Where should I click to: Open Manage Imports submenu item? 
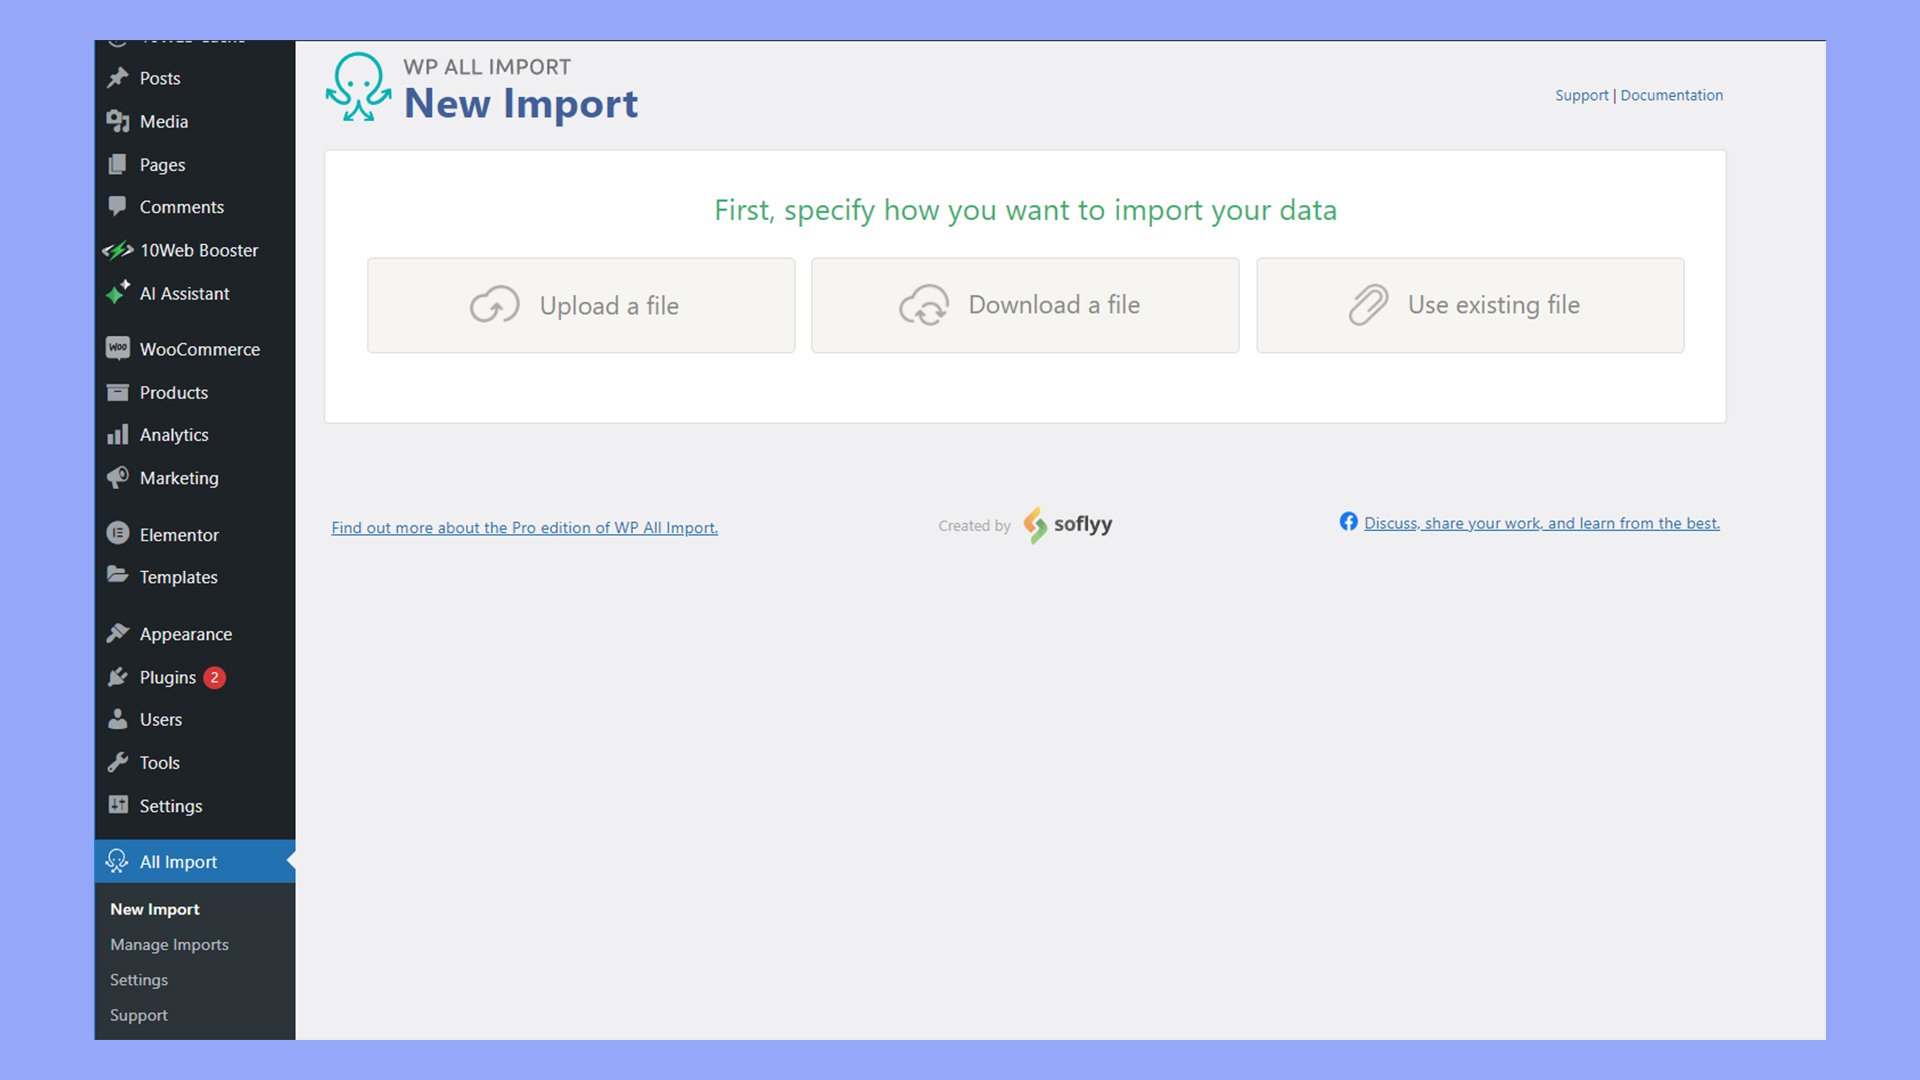click(x=169, y=944)
